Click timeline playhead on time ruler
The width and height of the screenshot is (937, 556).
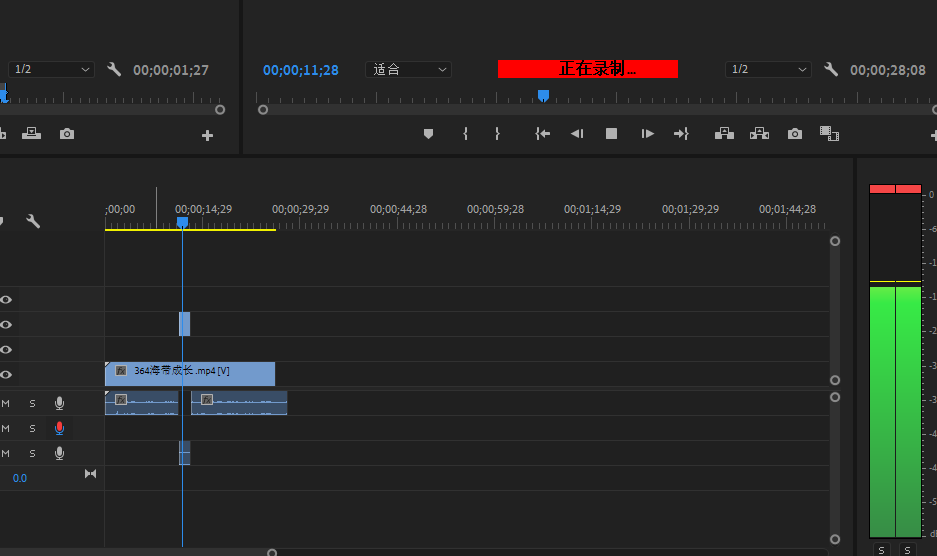pyautogui.click(x=182, y=222)
